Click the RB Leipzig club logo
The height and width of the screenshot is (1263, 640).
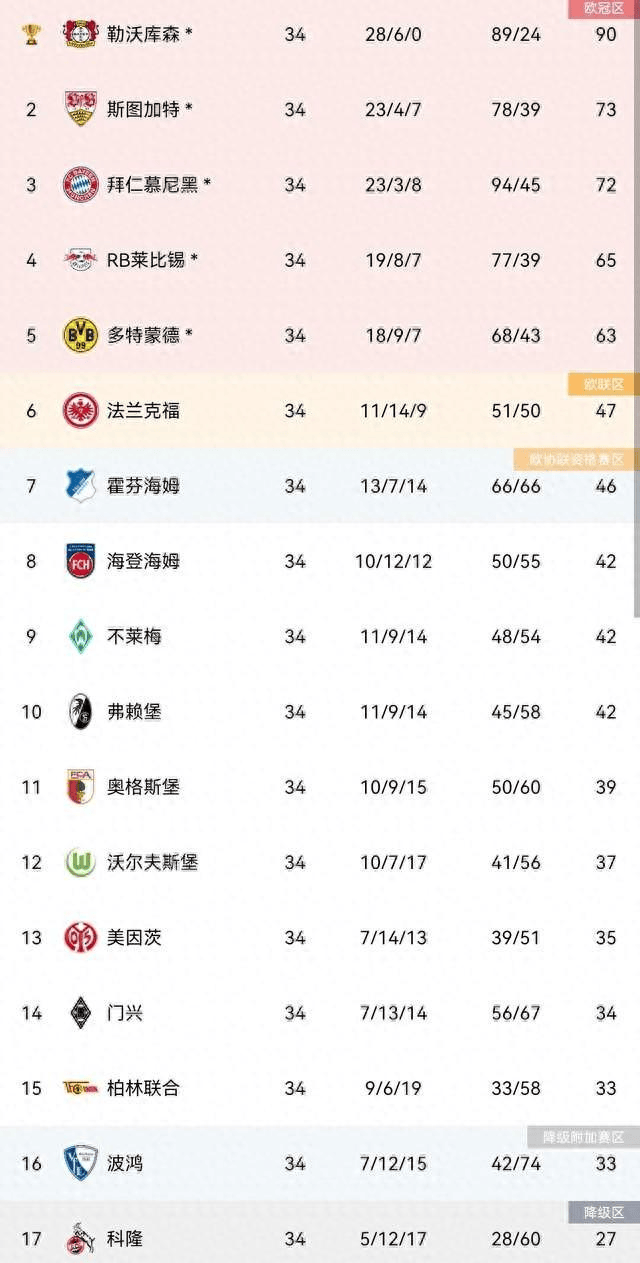[80, 260]
